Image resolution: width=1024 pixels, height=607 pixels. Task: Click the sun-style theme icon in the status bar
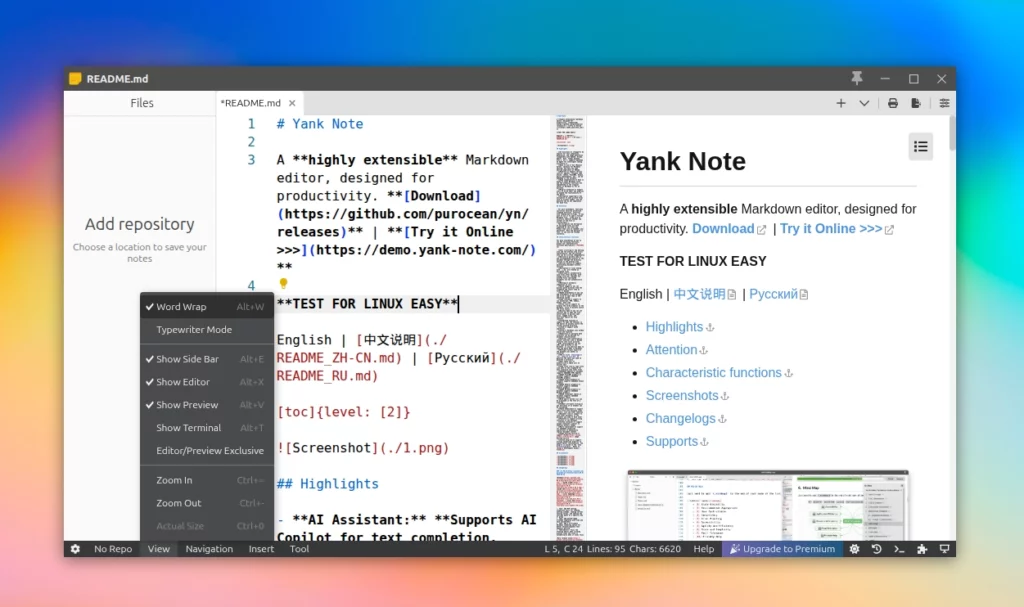pyautogui.click(x=854, y=549)
